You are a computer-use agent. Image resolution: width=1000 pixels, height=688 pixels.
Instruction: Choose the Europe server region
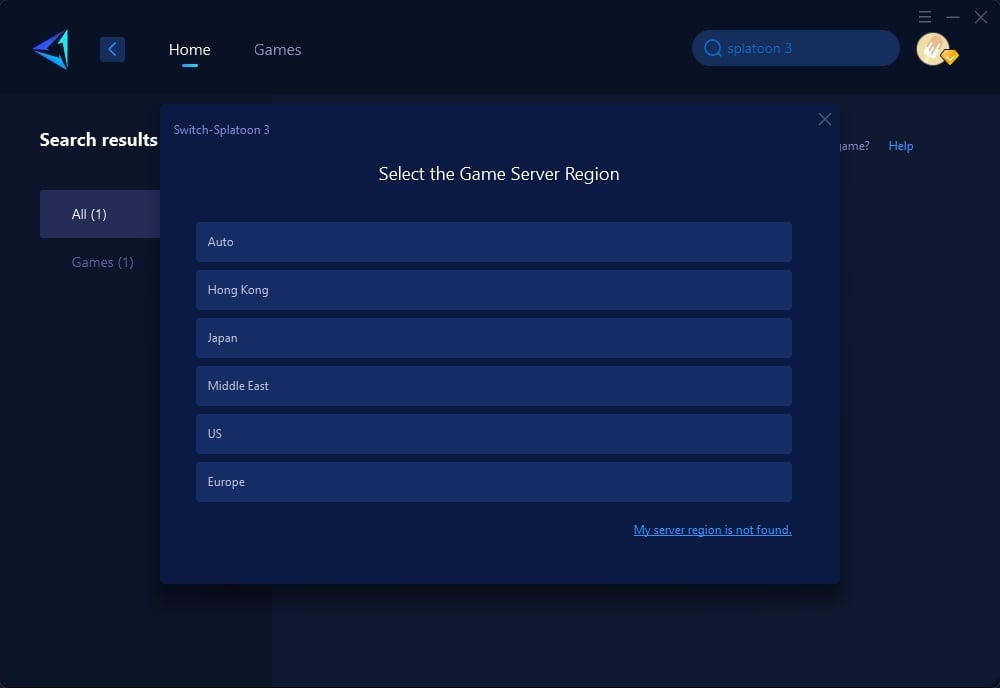pyautogui.click(x=494, y=482)
